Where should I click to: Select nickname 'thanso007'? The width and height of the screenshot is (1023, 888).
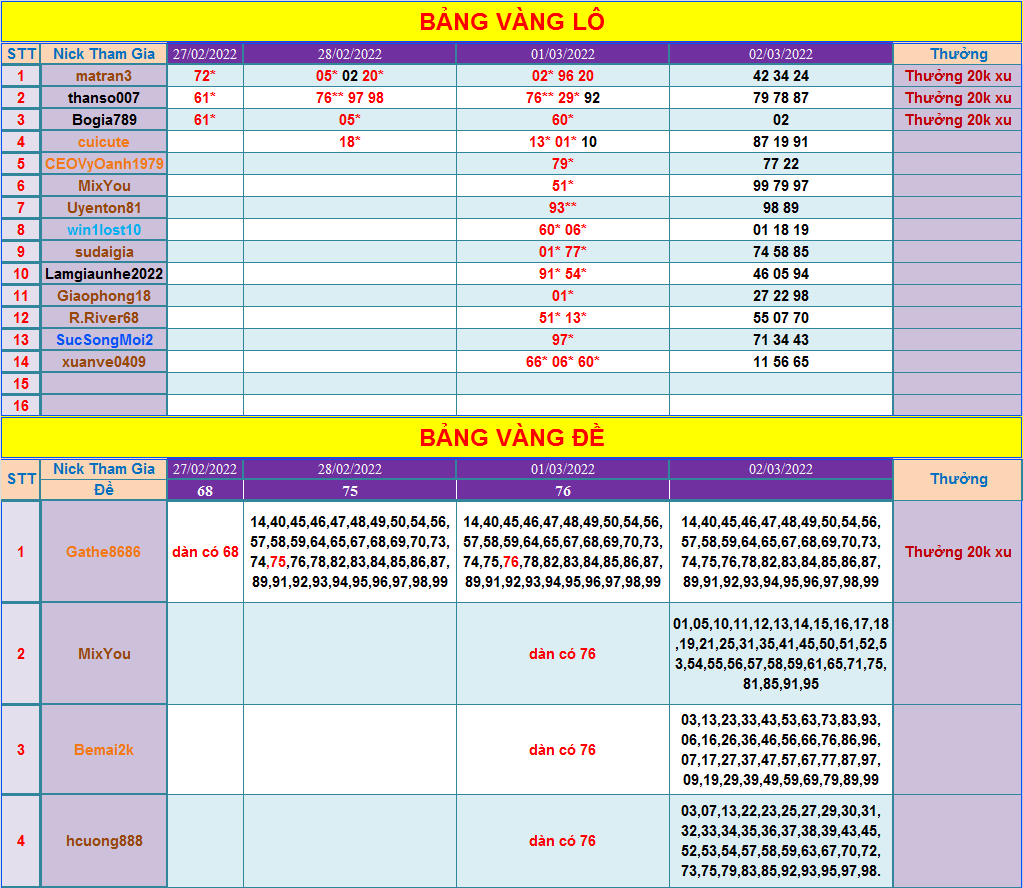104,98
